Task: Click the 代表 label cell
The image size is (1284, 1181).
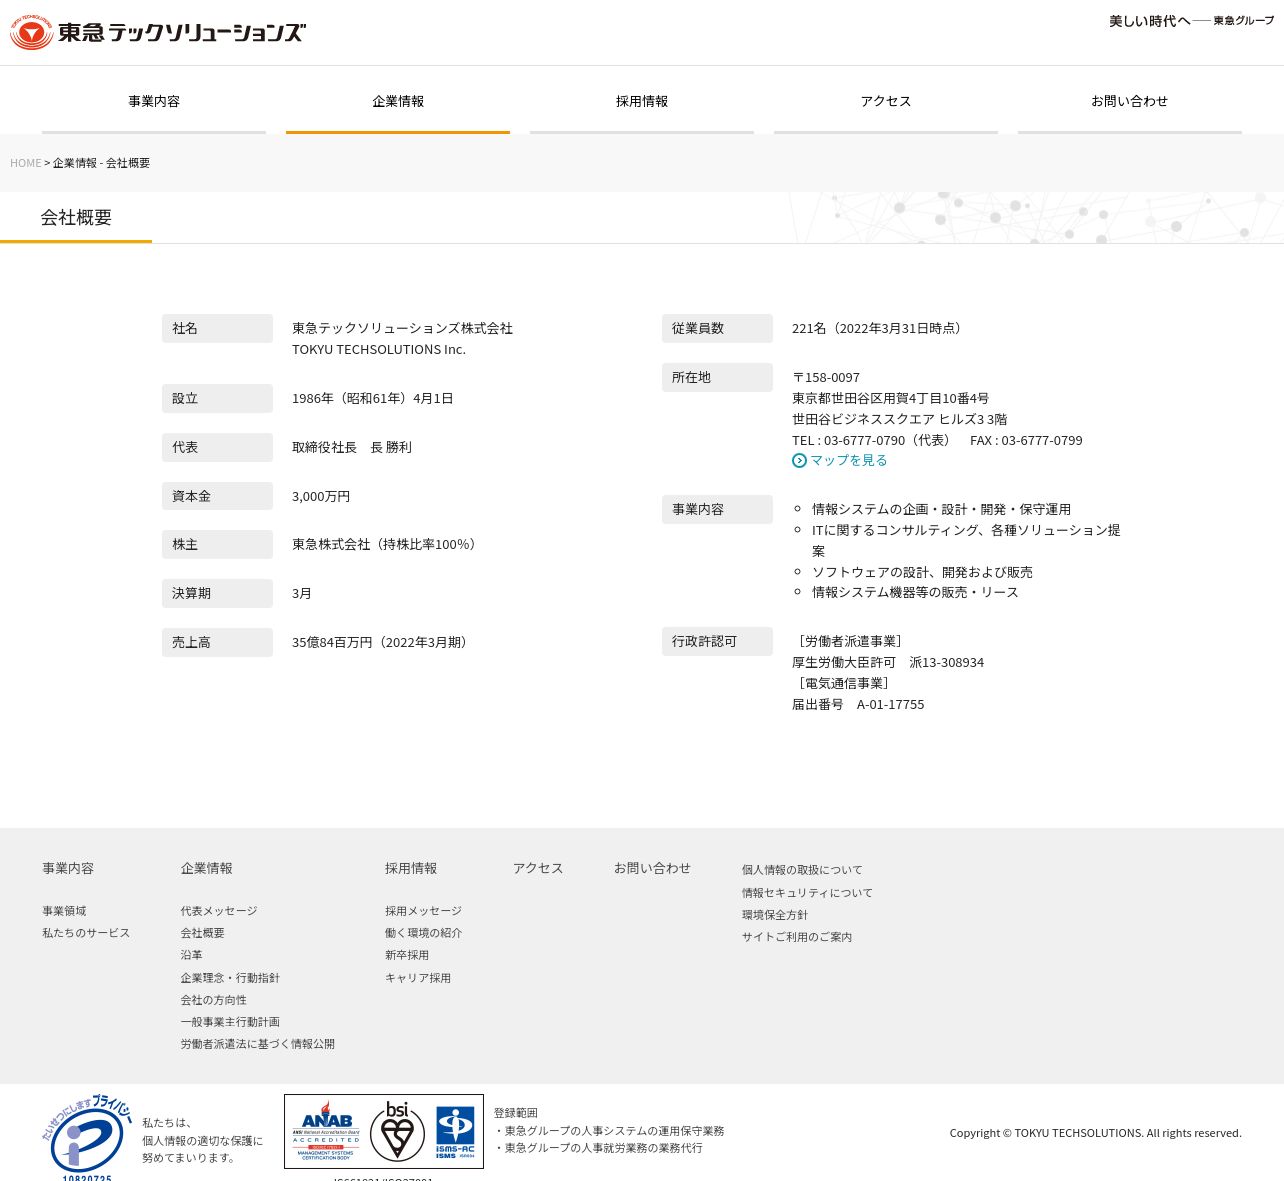Action: 217,448
